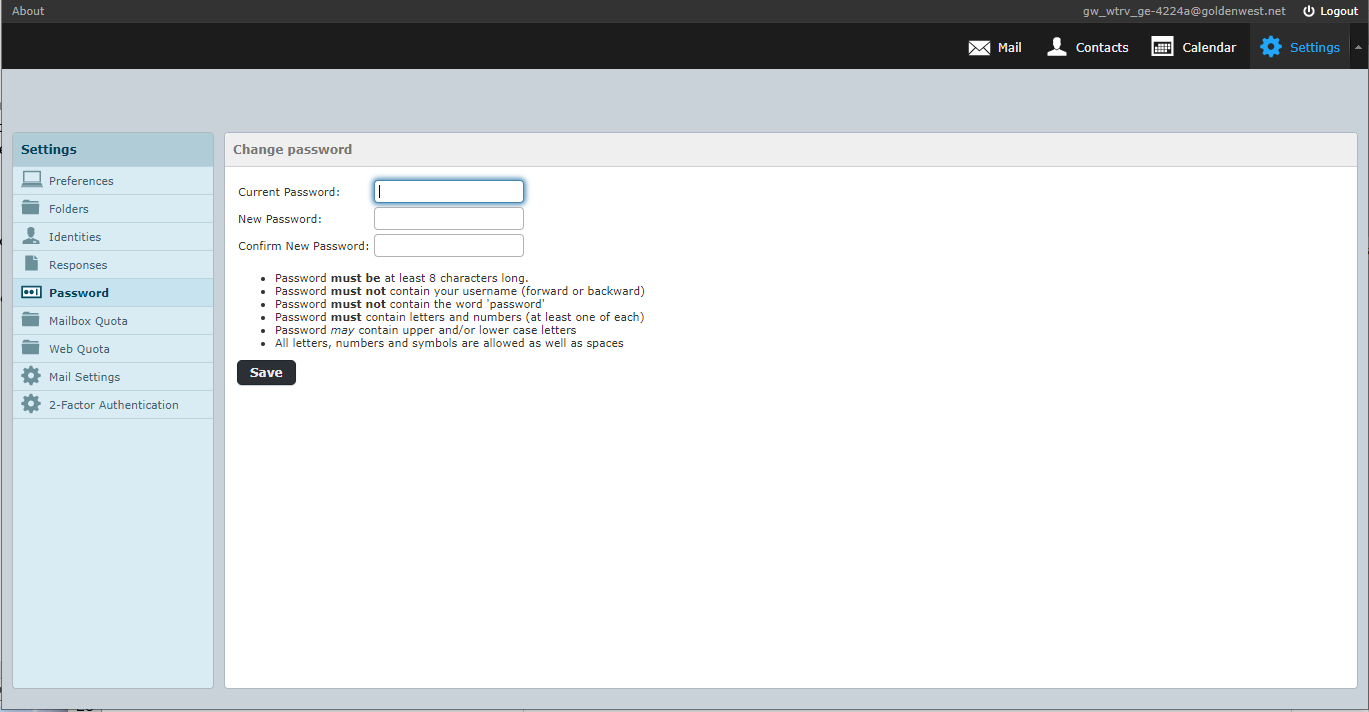Open the About page
Screen dimensions: 1369x712
tap(27, 11)
